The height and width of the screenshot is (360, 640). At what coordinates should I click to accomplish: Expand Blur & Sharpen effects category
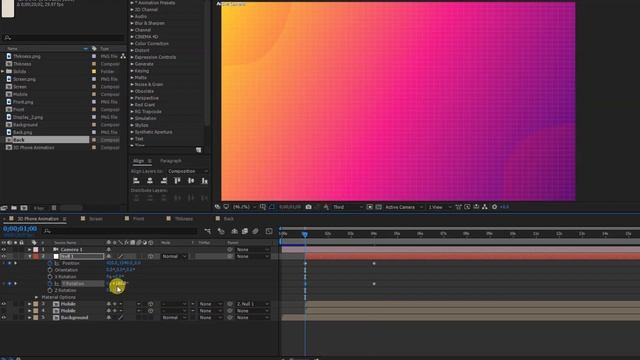(x=132, y=23)
